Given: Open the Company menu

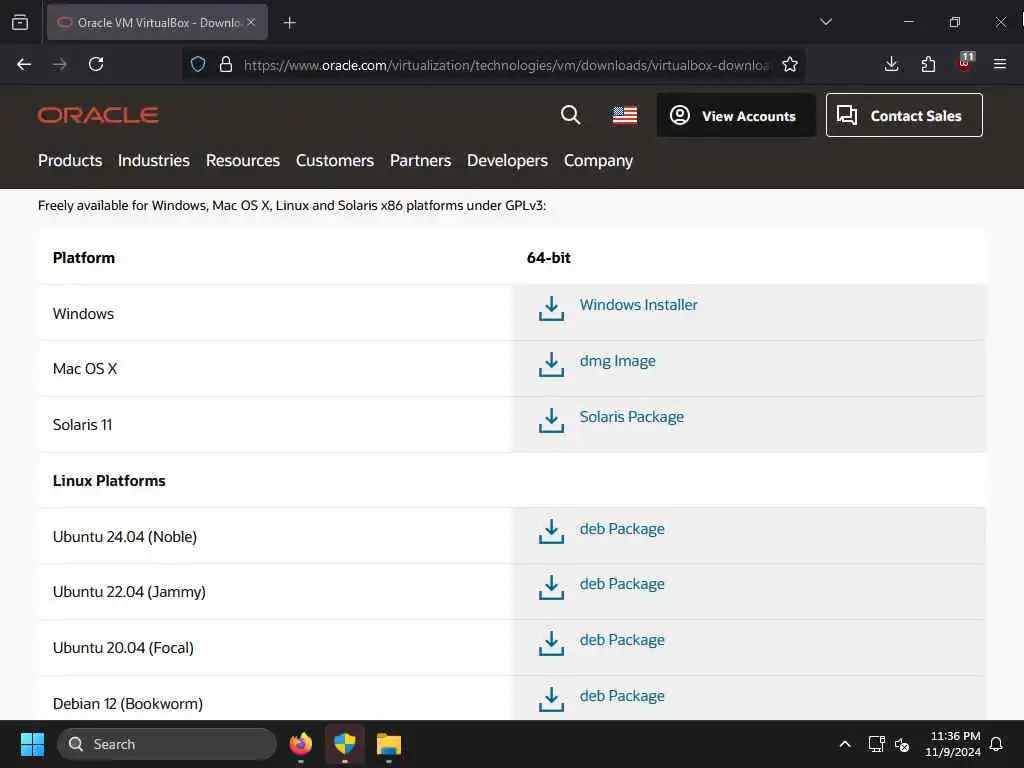Looking at the screenshot, I should point(598,161).
